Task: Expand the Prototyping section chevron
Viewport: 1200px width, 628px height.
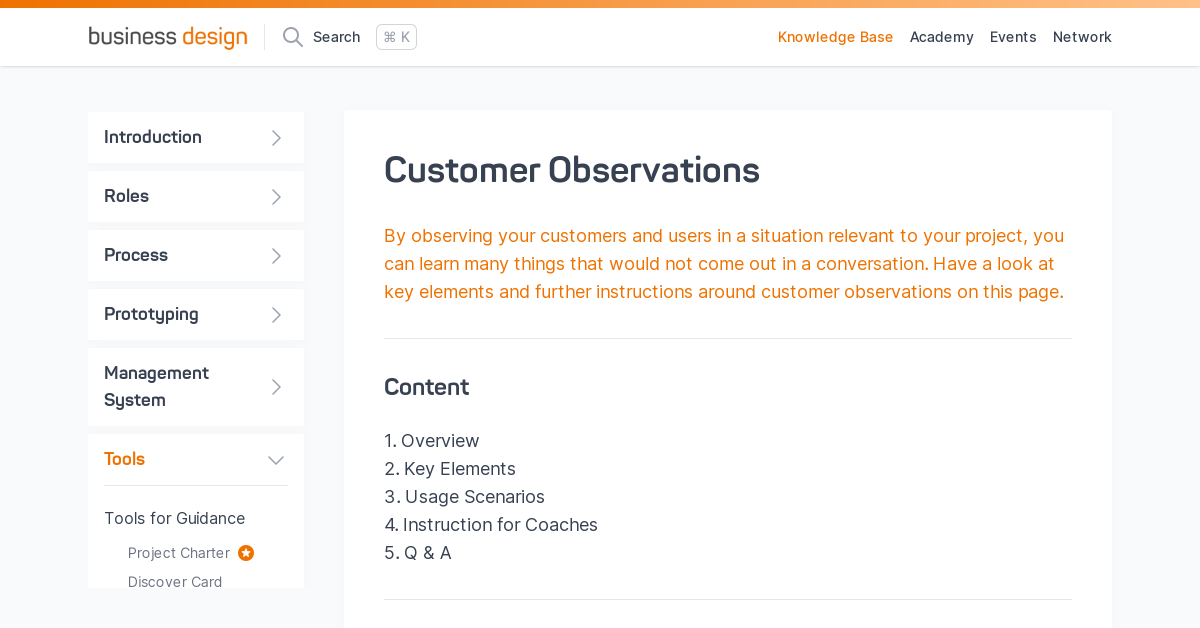Action: (x=277, y=315)
